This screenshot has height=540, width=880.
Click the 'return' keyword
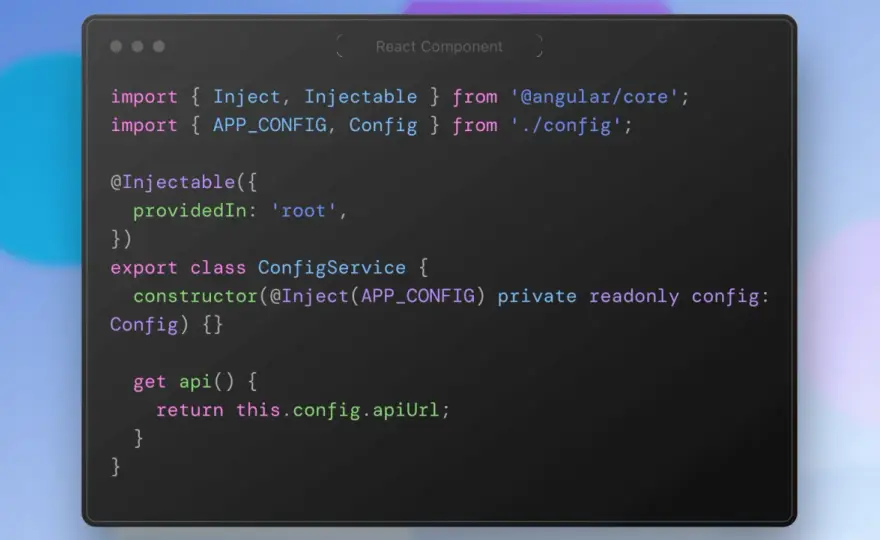[x=189, y=410]
